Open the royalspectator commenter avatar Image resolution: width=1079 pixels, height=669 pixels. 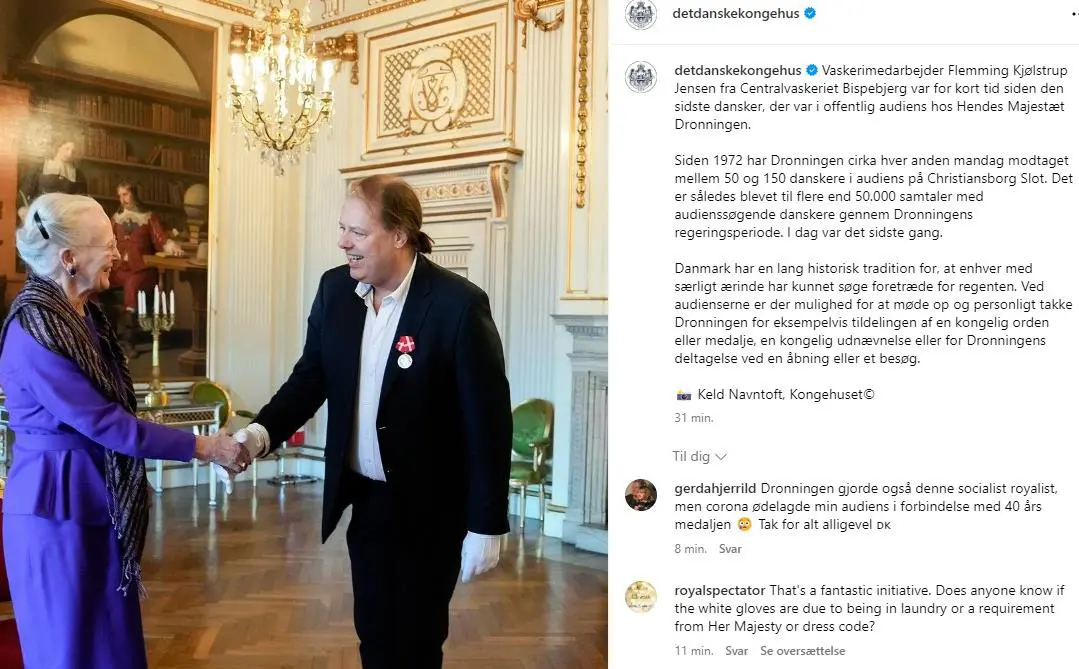pyautogui.click(x=641, y=597)
